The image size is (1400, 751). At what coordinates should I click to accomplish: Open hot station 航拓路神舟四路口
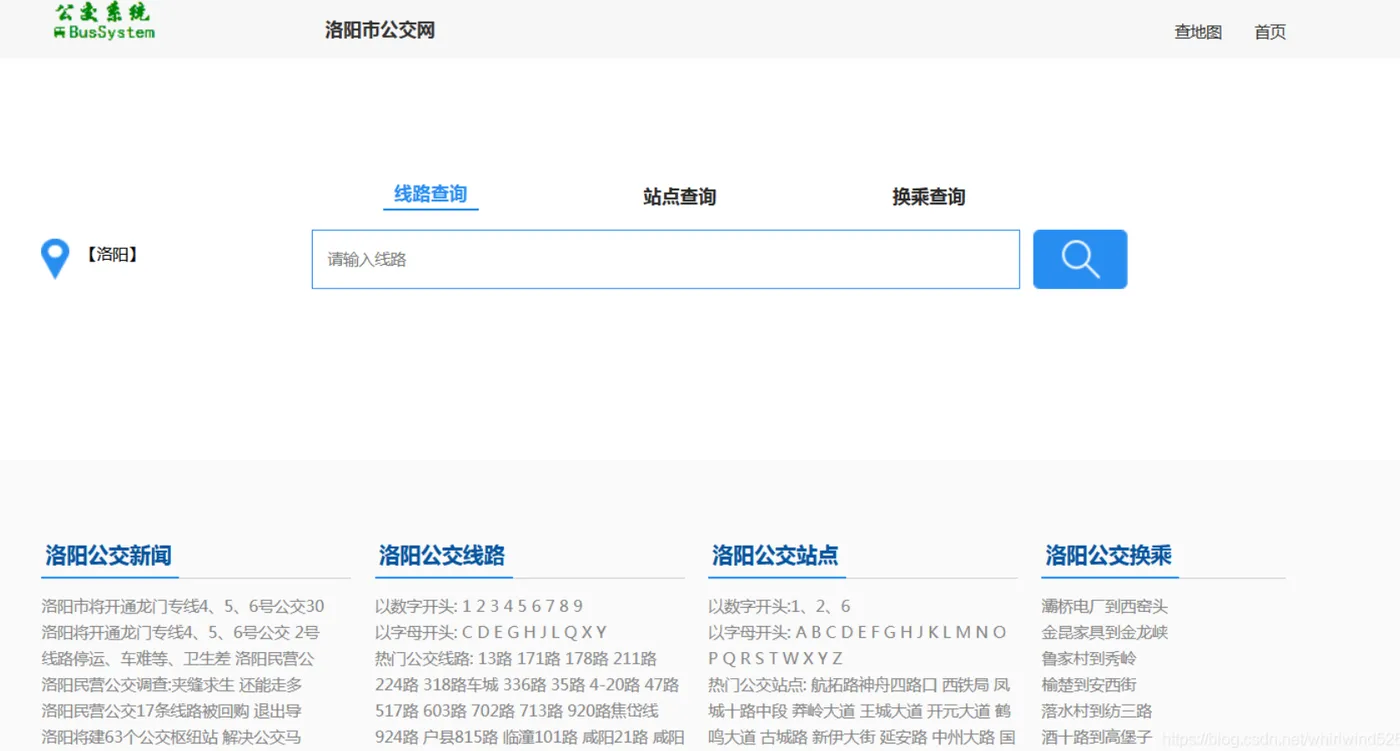coord(875,685)
